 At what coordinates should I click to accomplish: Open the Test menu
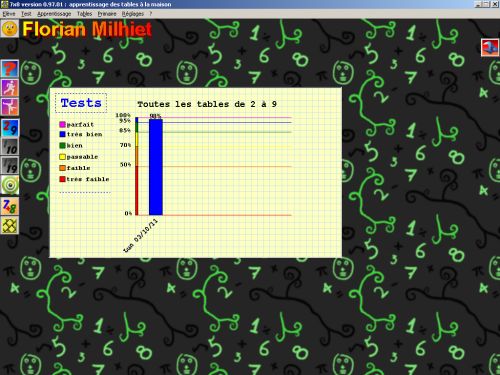(x=26, y=14)
